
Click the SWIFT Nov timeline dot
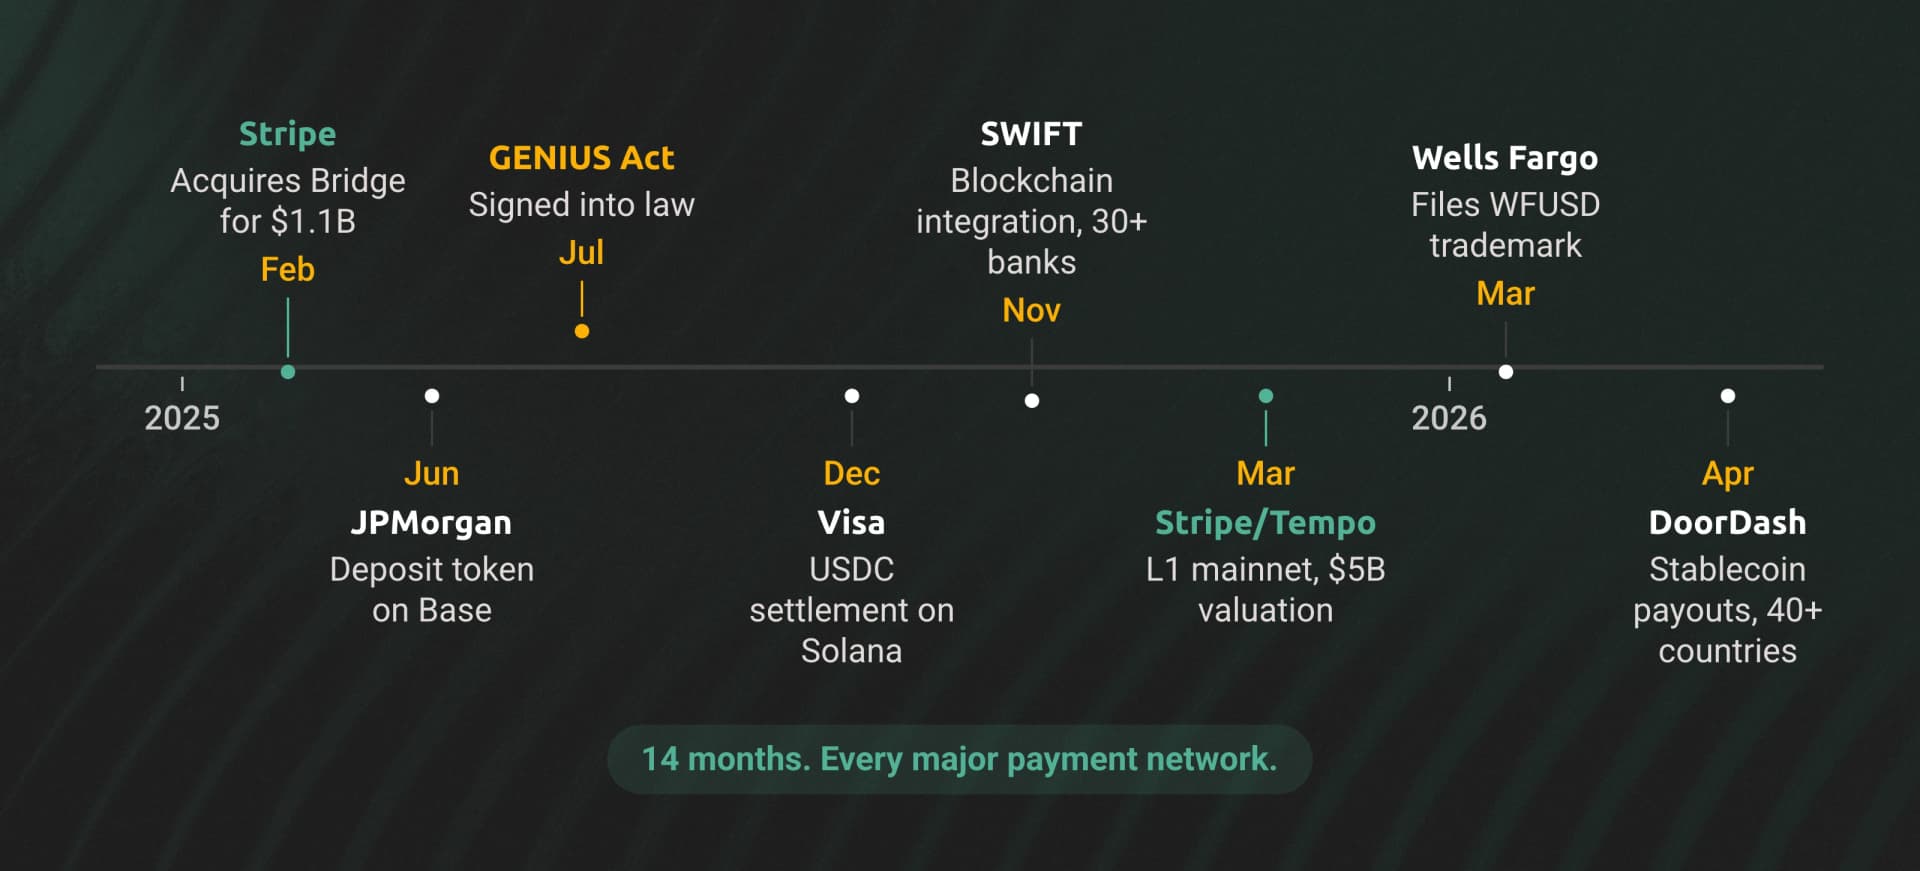point(1032,401)
